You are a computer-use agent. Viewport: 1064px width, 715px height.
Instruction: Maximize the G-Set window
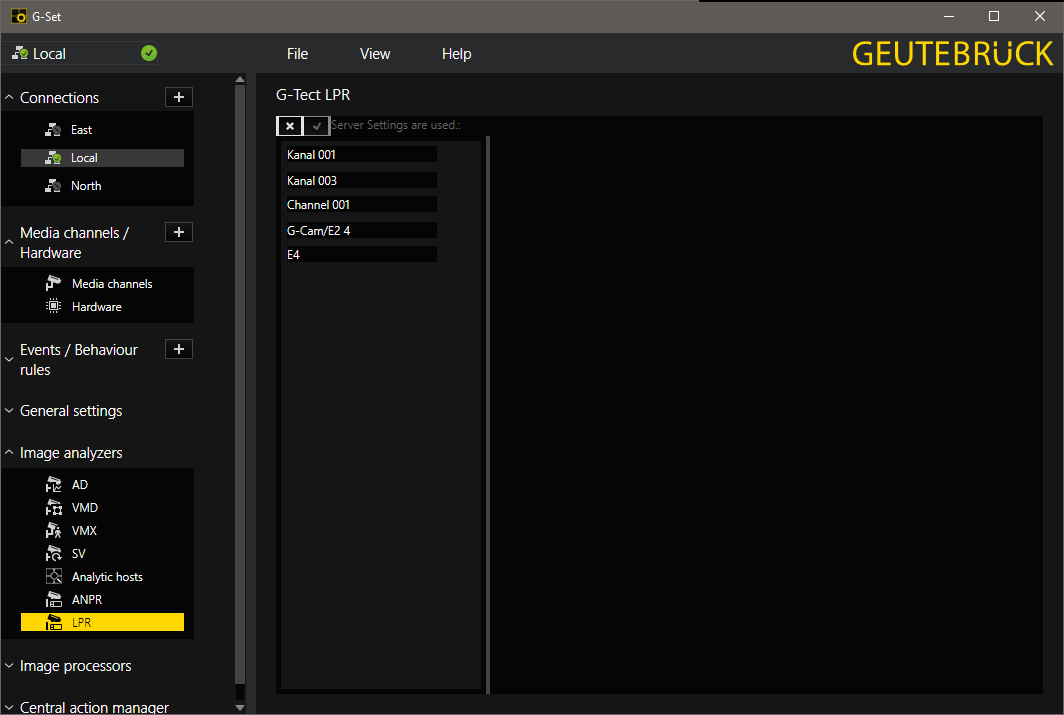993,16
